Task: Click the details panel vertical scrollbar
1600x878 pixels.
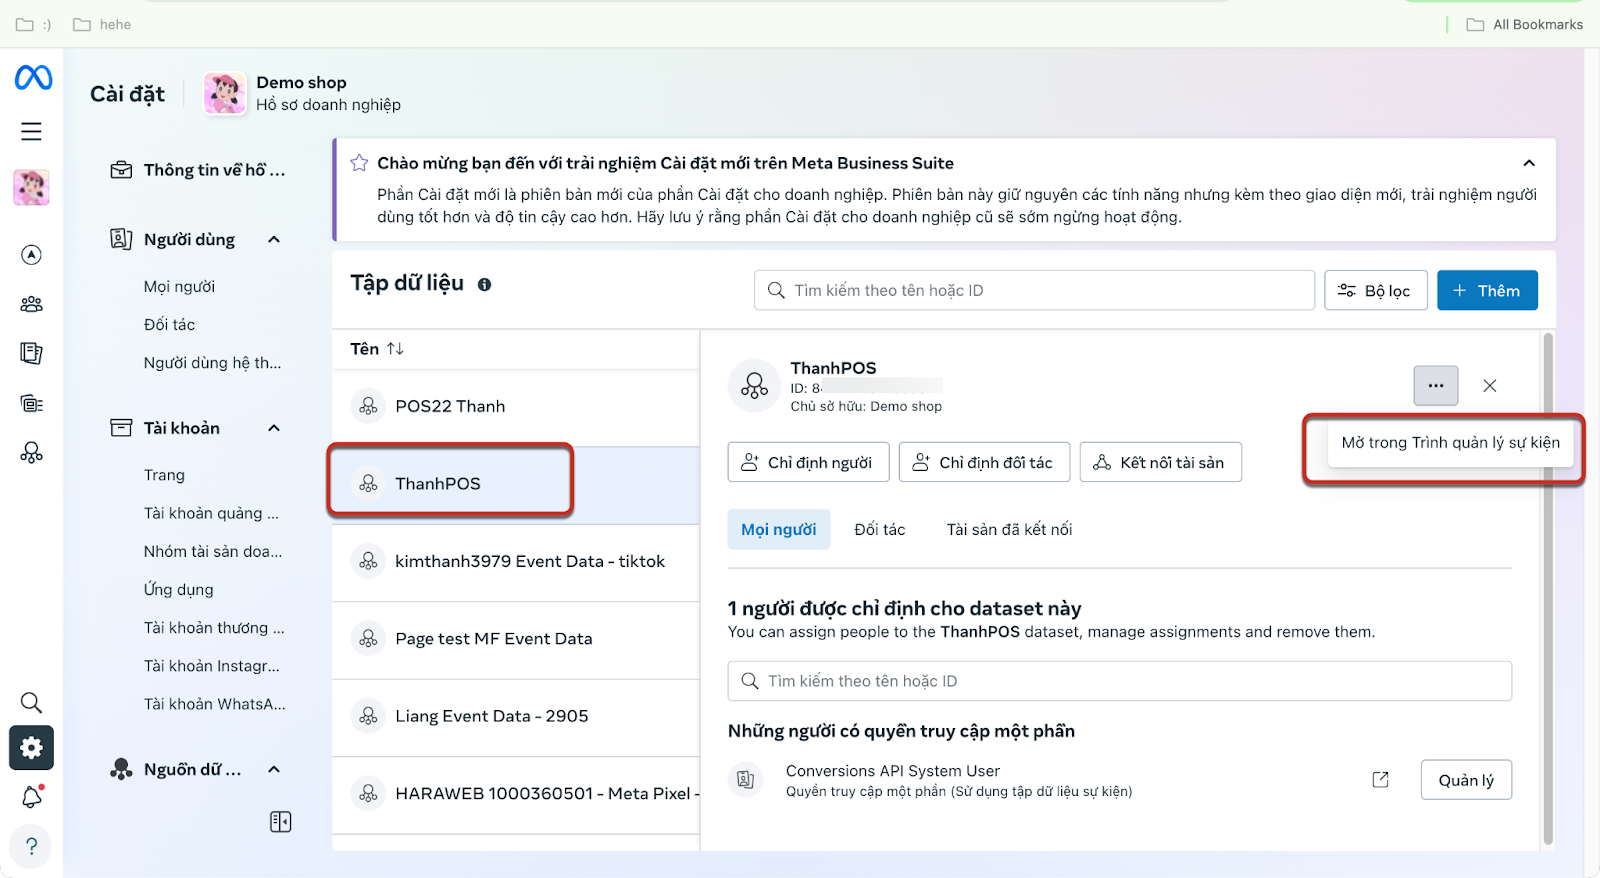Action: pyautogui.click(x=1548, y=590)
